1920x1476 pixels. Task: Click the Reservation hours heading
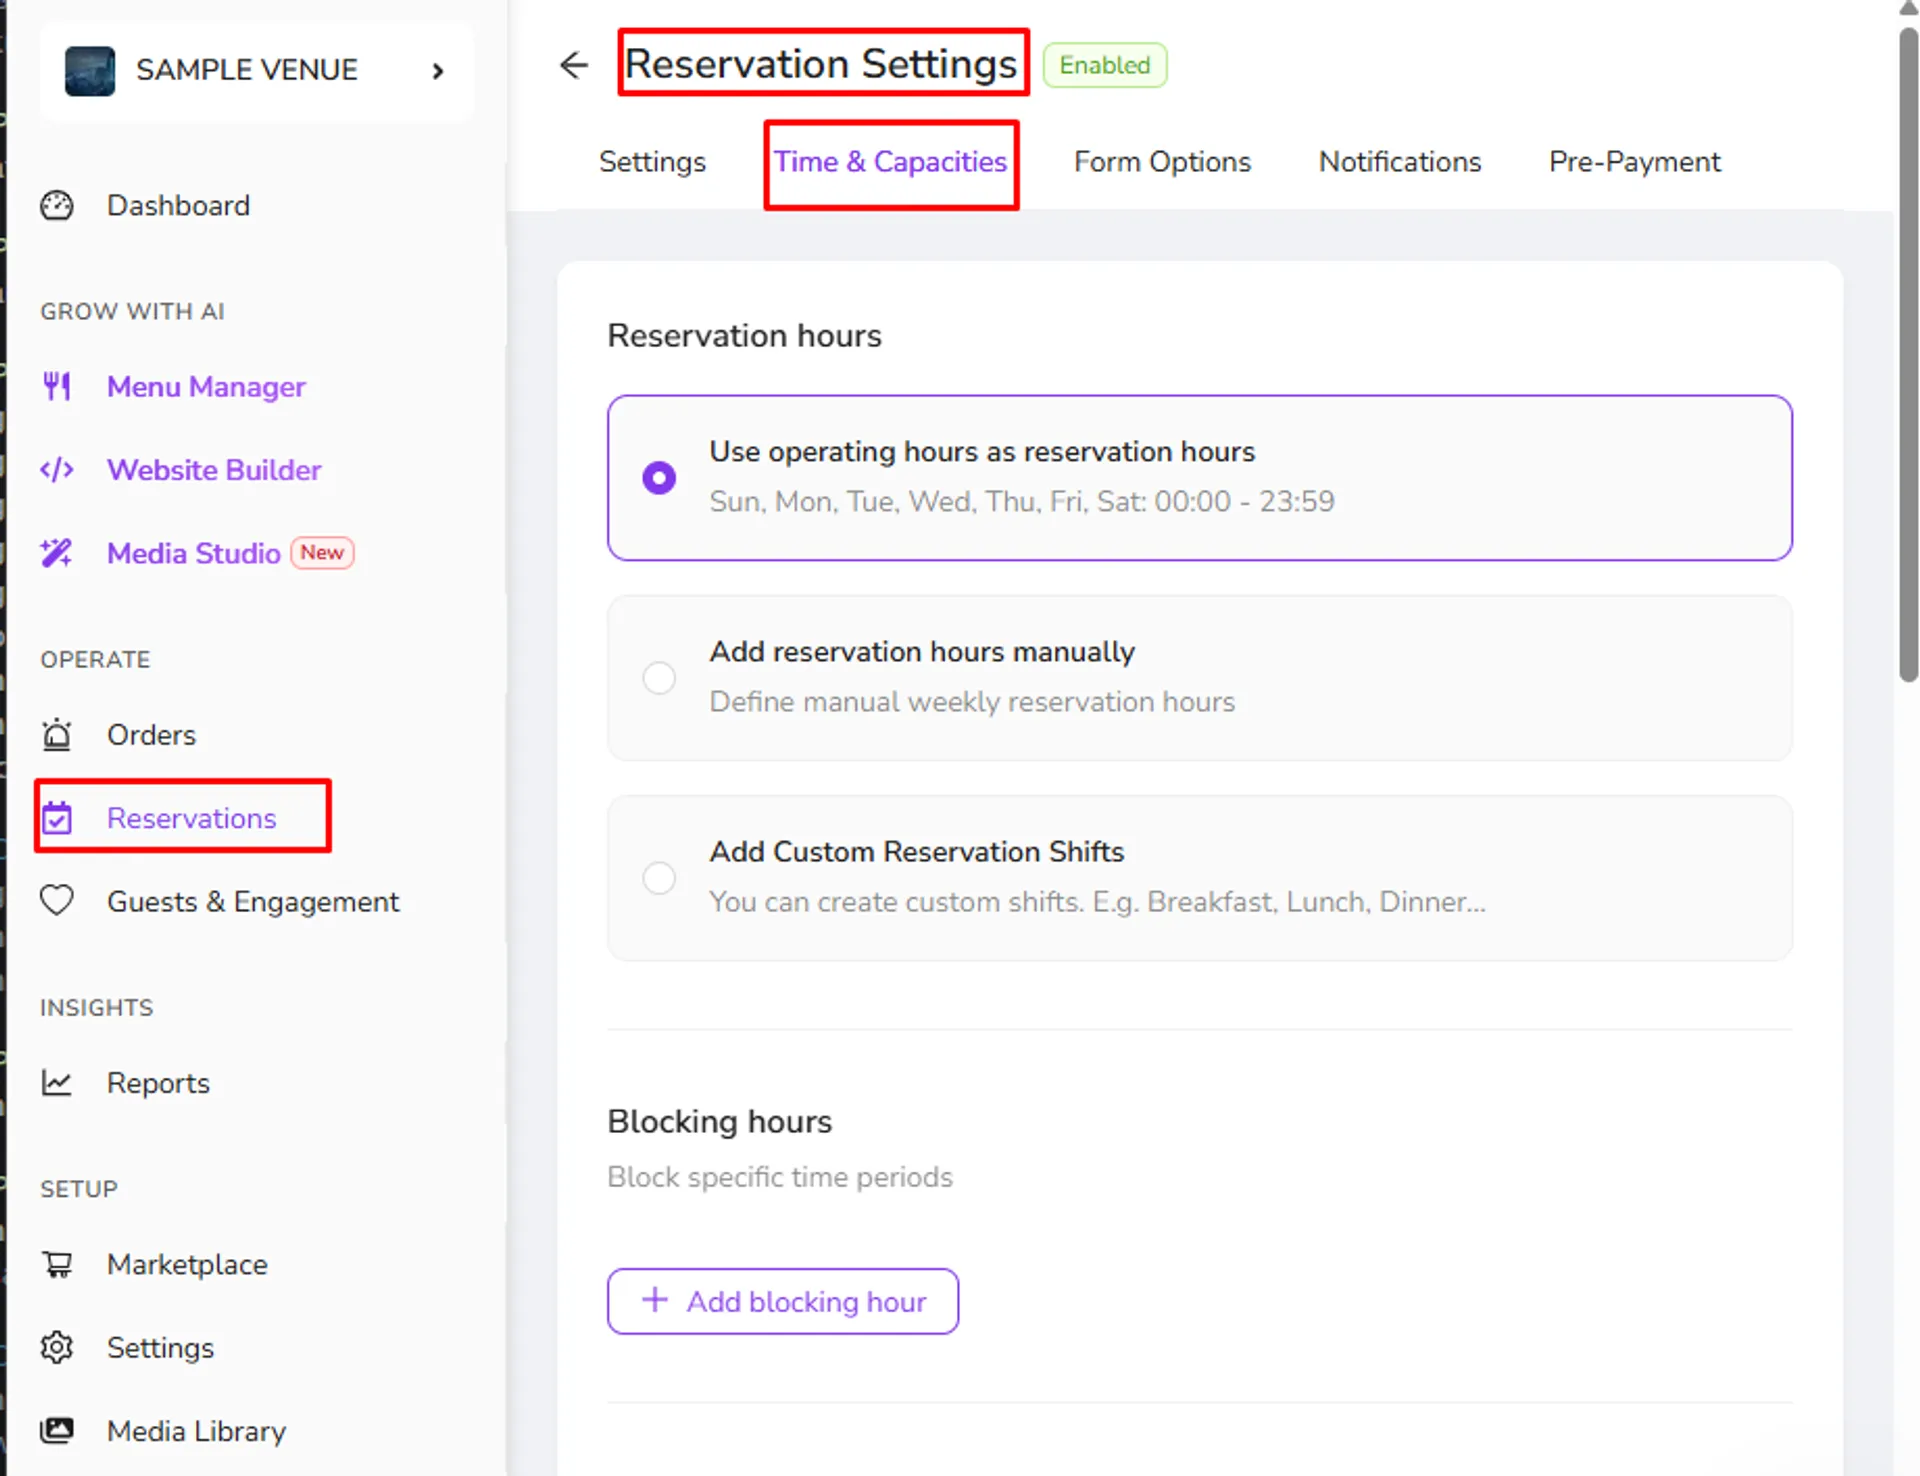pos(744,335)
